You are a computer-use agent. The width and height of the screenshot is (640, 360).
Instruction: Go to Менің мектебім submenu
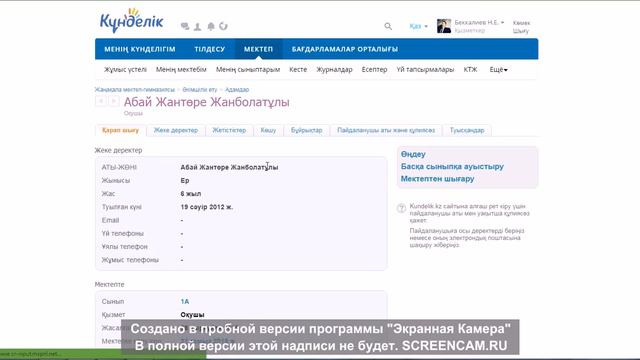[181, 70]
